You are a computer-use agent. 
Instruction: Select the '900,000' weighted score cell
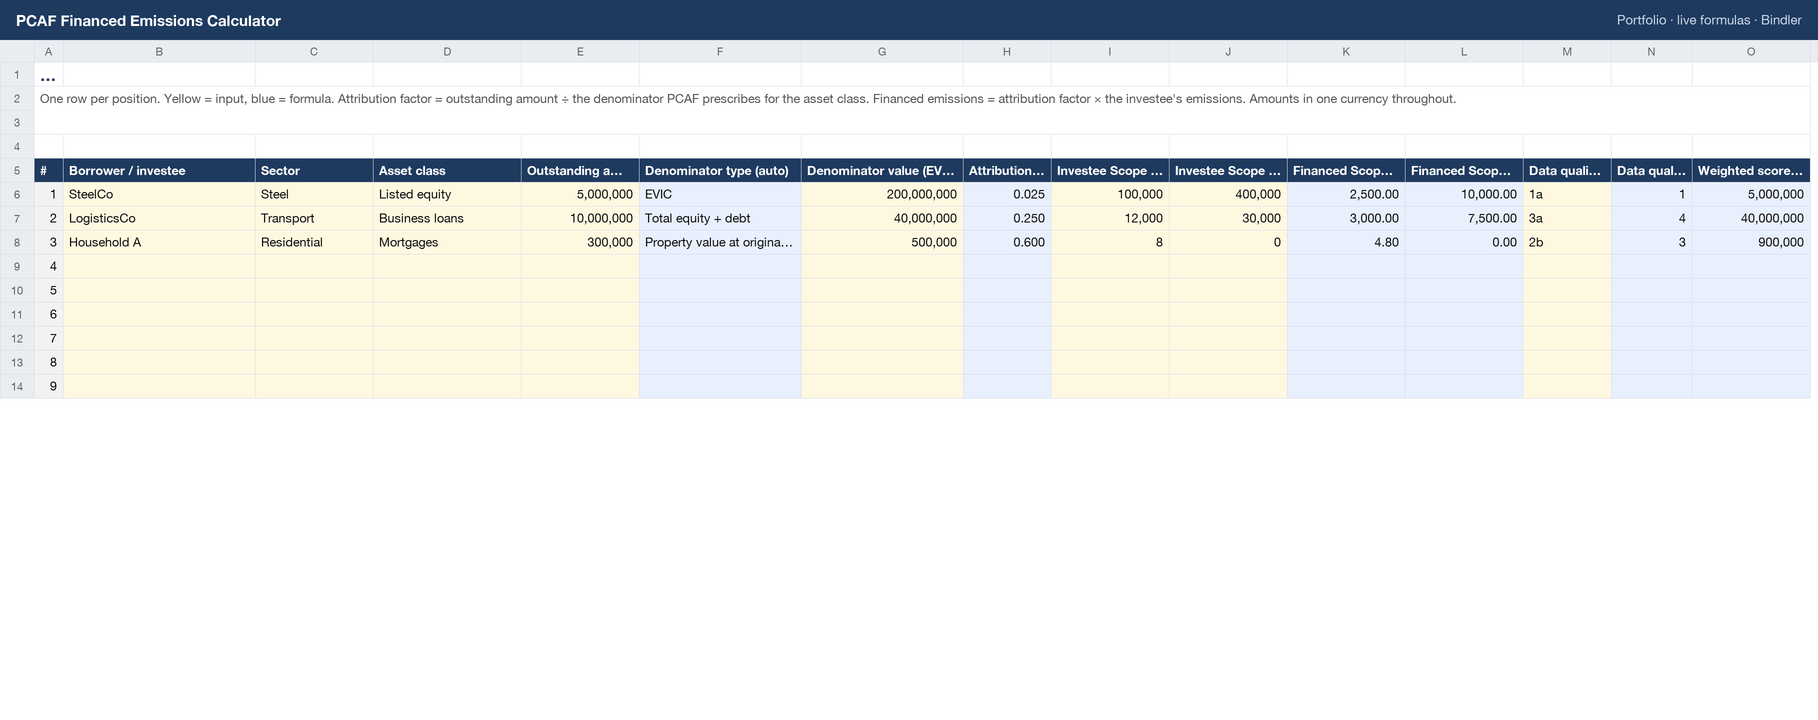coord(1751,242)
